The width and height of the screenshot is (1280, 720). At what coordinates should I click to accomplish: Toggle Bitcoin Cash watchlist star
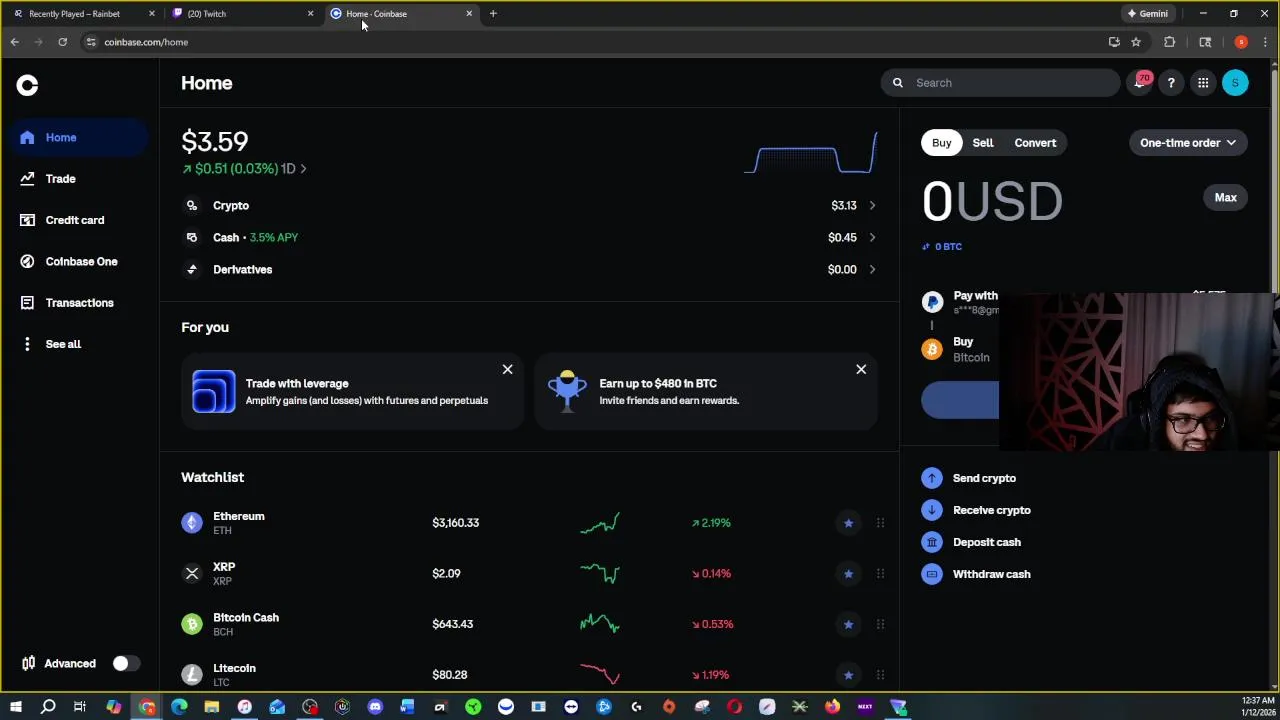[848, 624]
